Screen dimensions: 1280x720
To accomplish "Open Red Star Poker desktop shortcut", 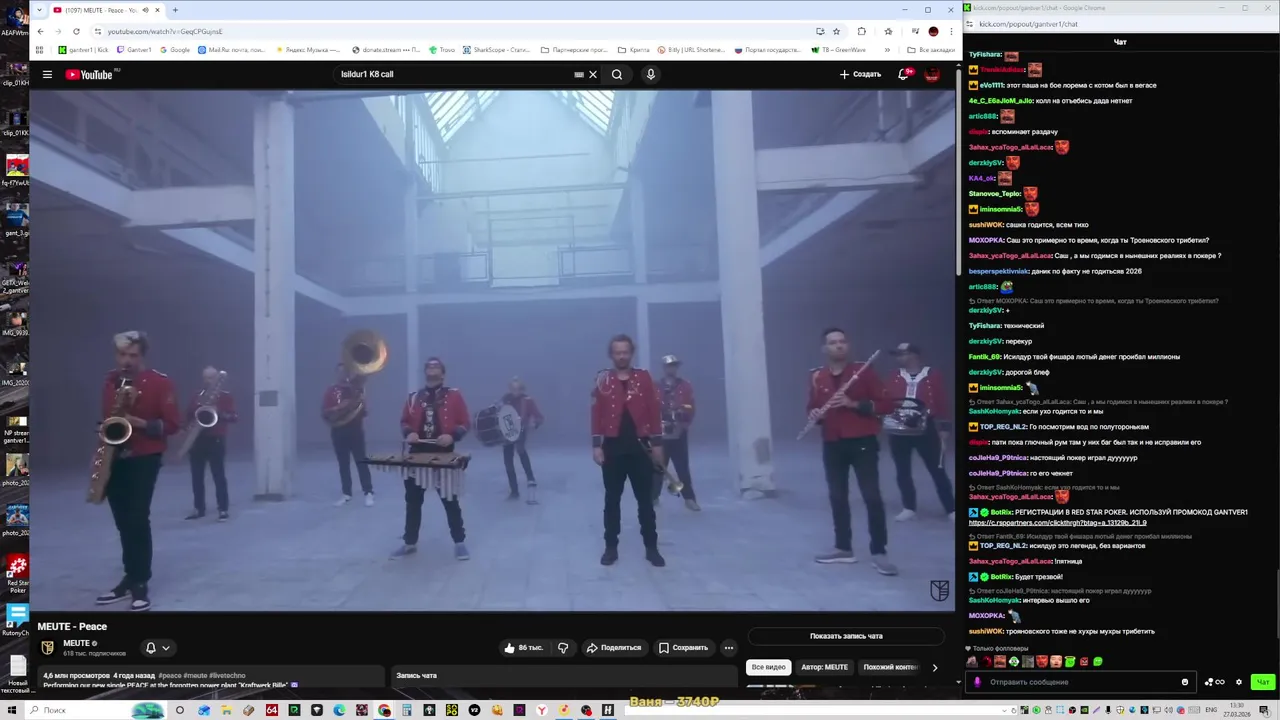I will [x=17, y=575].
